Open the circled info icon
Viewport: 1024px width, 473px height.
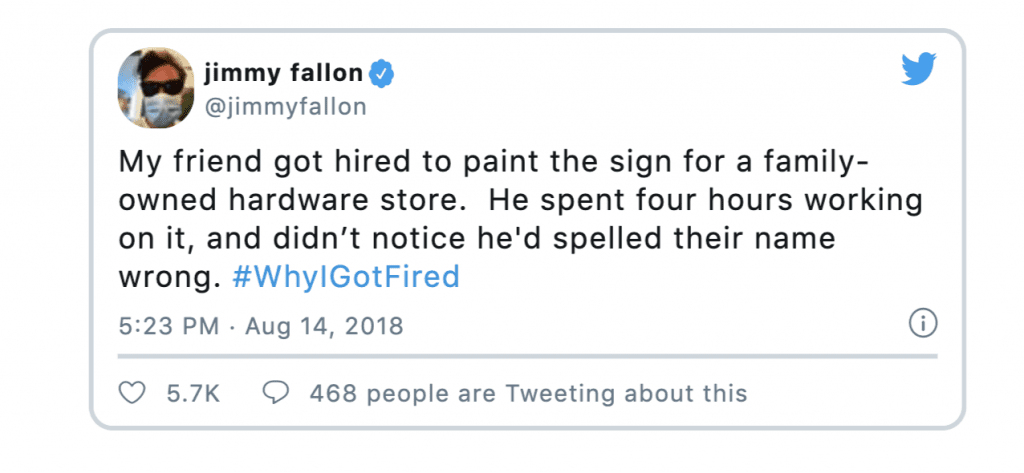point(923,324)
